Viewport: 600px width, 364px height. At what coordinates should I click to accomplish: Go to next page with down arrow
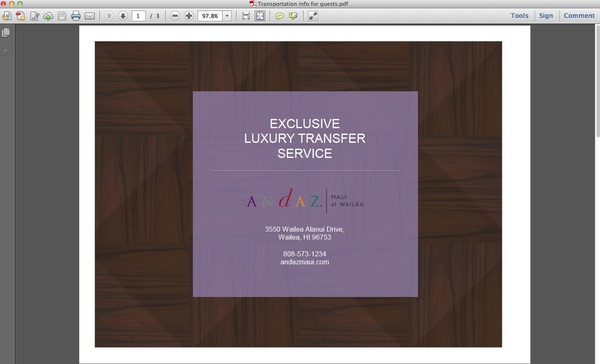pyautogui.click(x=123, y=16)
